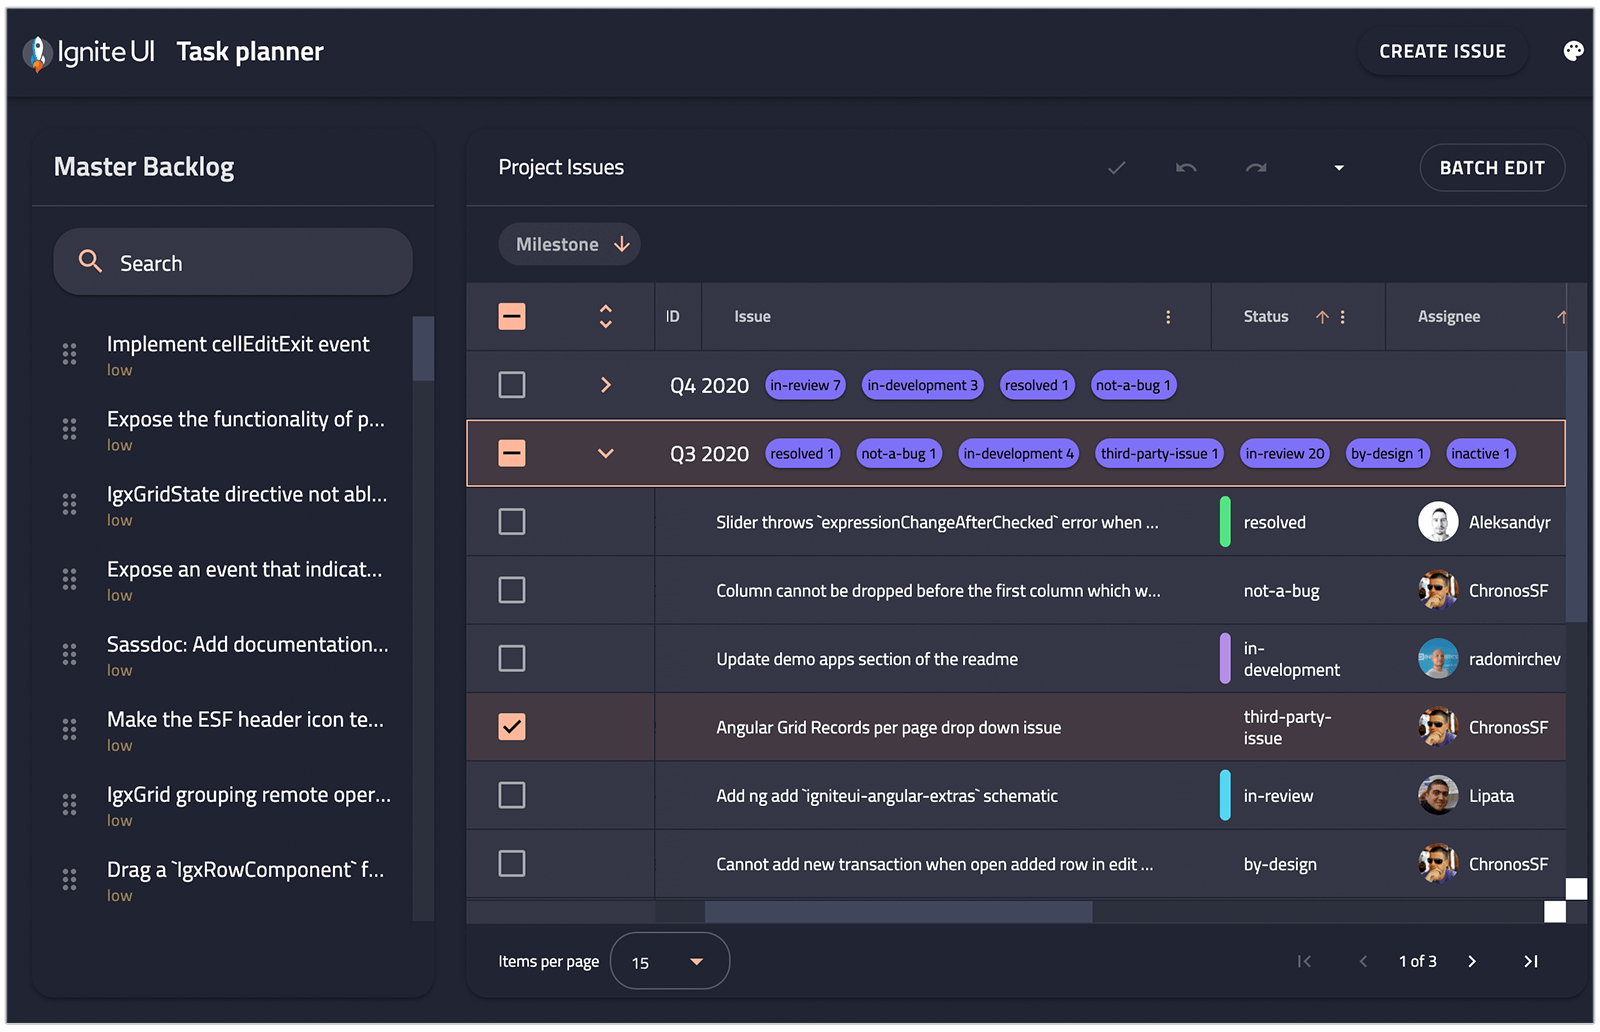Click the BATCH EDIT button
Screen dimensions: 1600x1032
pos(1491,168)
